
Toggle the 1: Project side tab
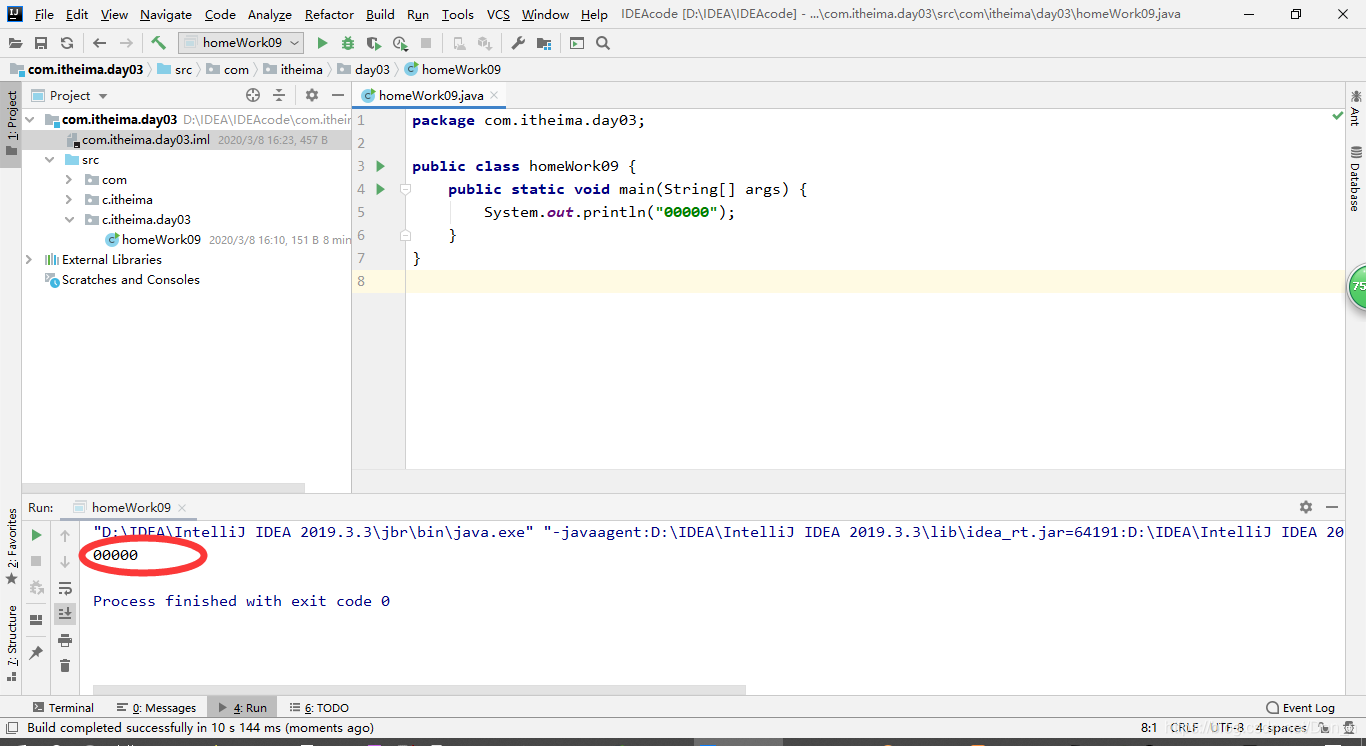point(11,124)
